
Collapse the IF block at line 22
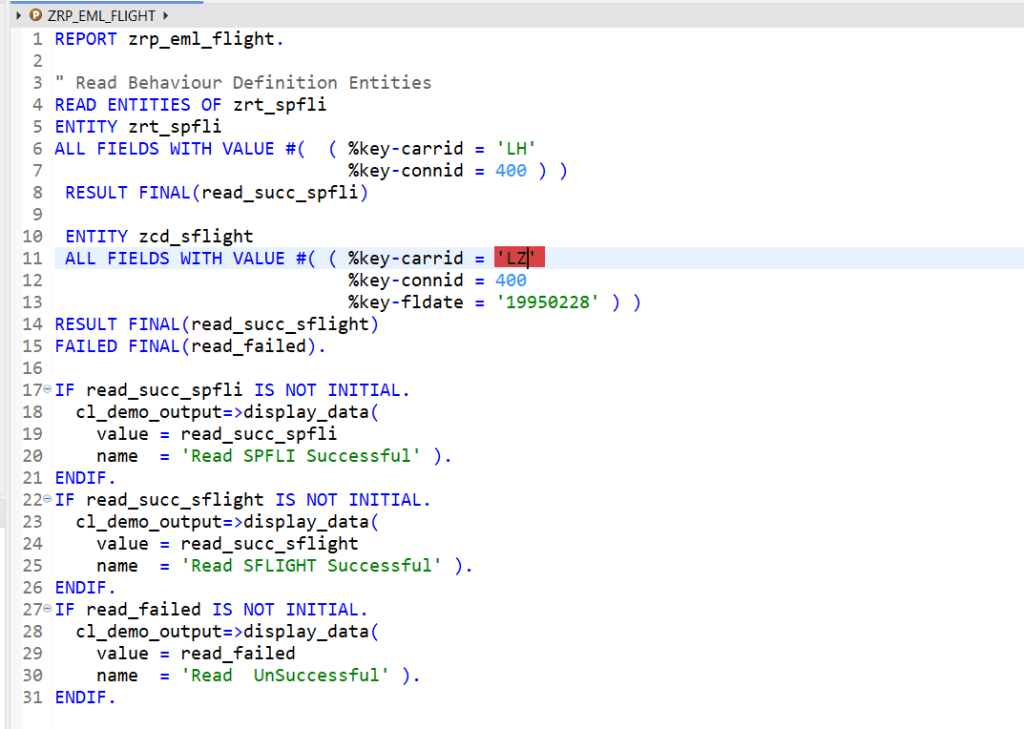47,498
